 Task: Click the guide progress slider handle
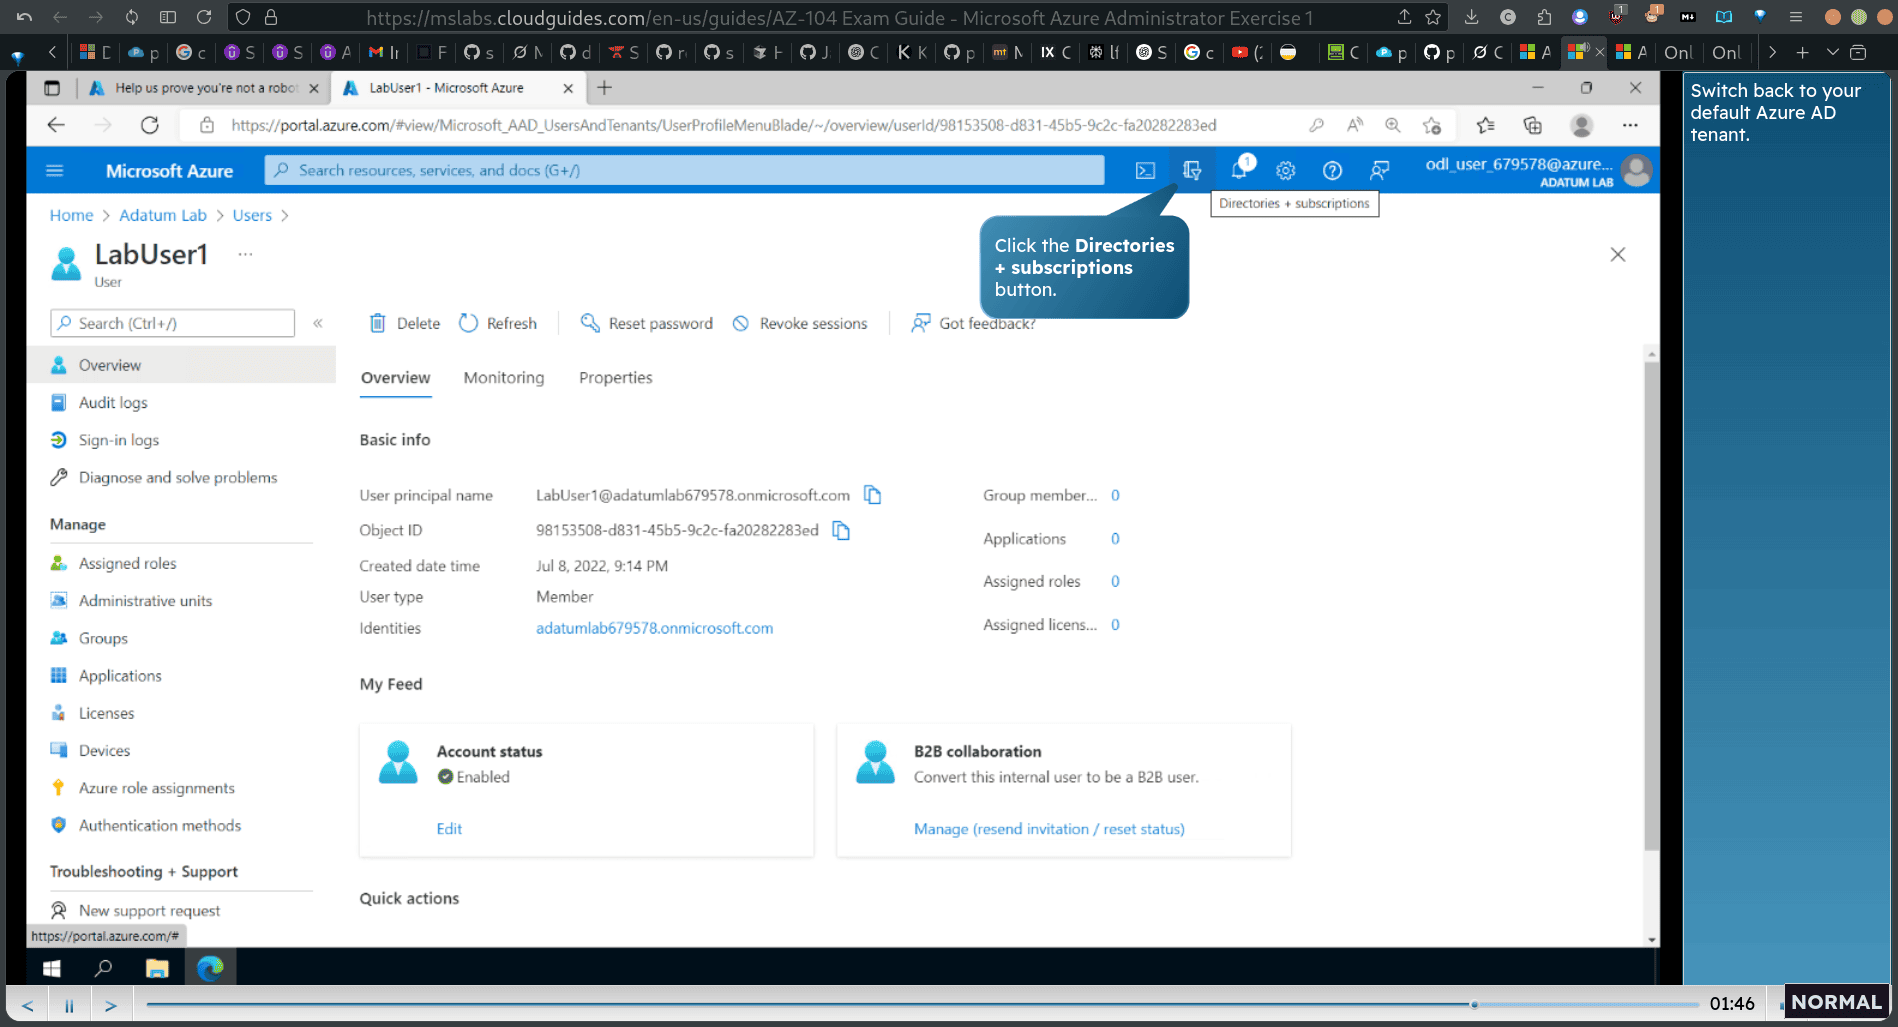(1474, 1004)
